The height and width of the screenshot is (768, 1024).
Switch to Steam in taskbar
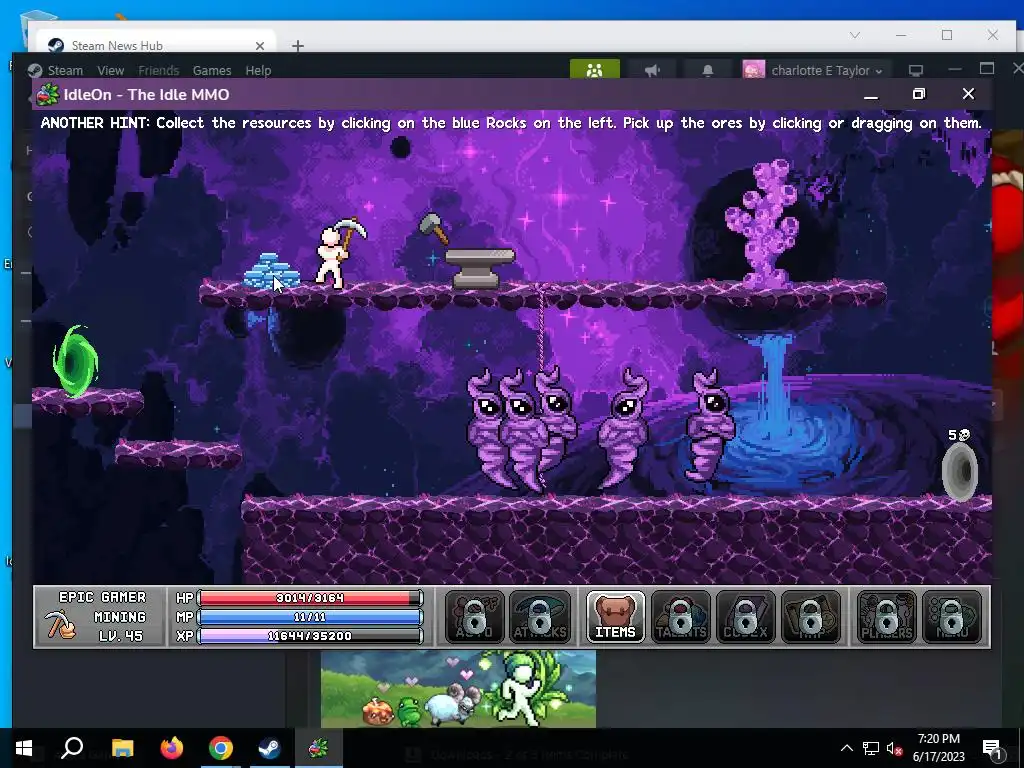(269, 748)
